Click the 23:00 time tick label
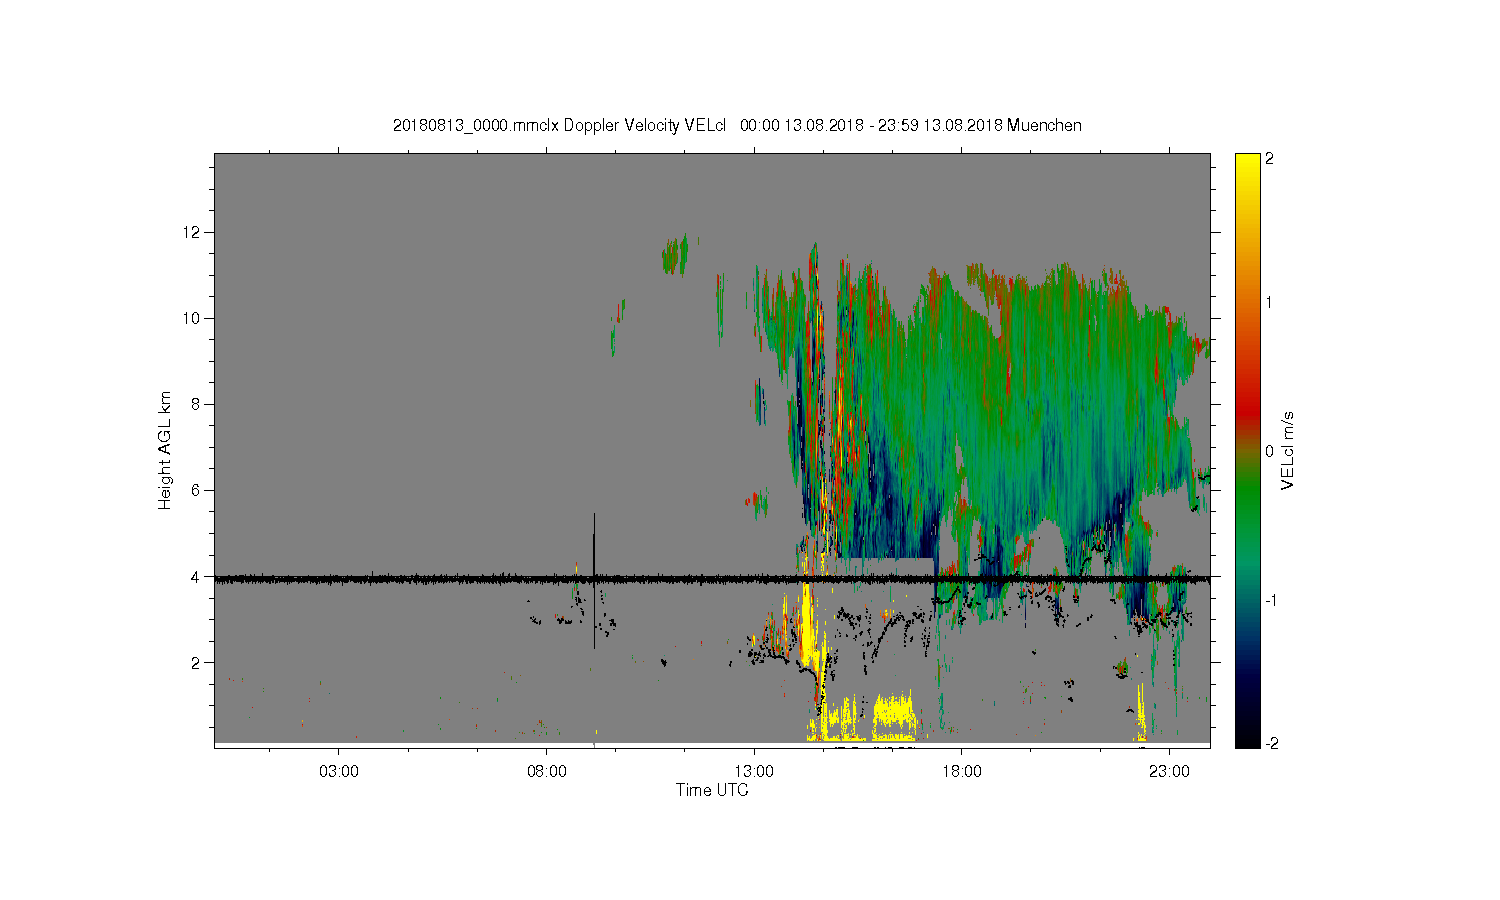The image size is (1500, 900). click(1169, 772)
